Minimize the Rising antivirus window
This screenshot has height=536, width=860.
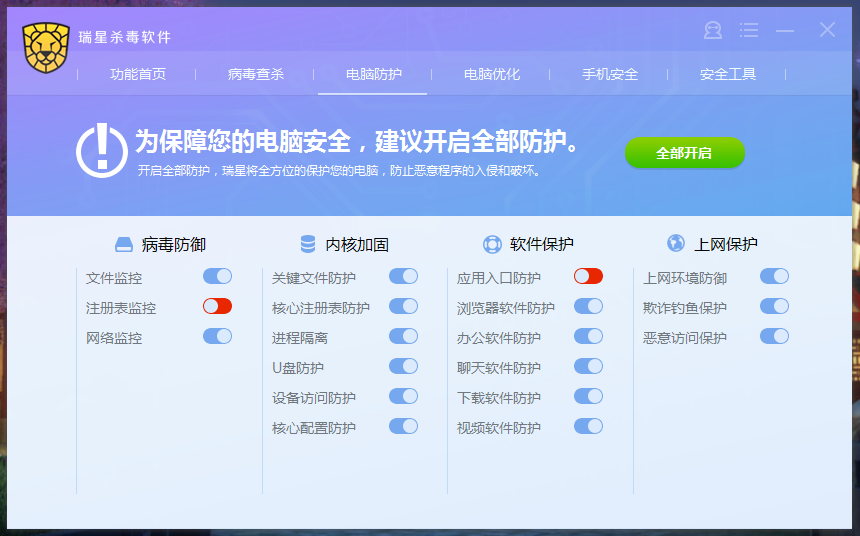[785, 30]
